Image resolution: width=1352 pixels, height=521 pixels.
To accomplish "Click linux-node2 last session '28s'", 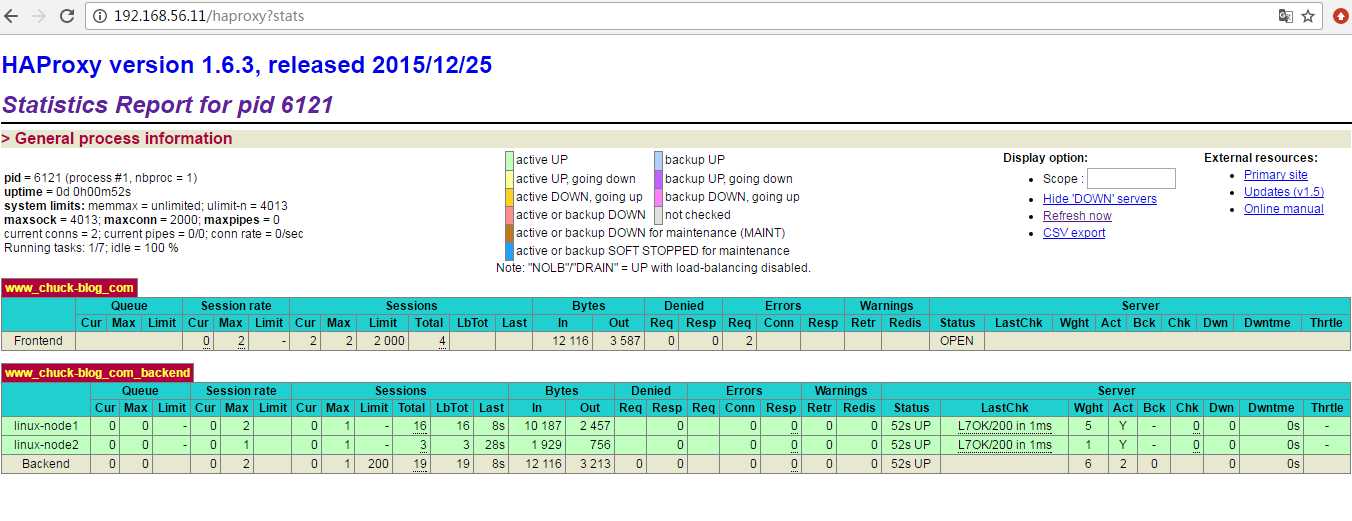I will click(x=491, y=445).
